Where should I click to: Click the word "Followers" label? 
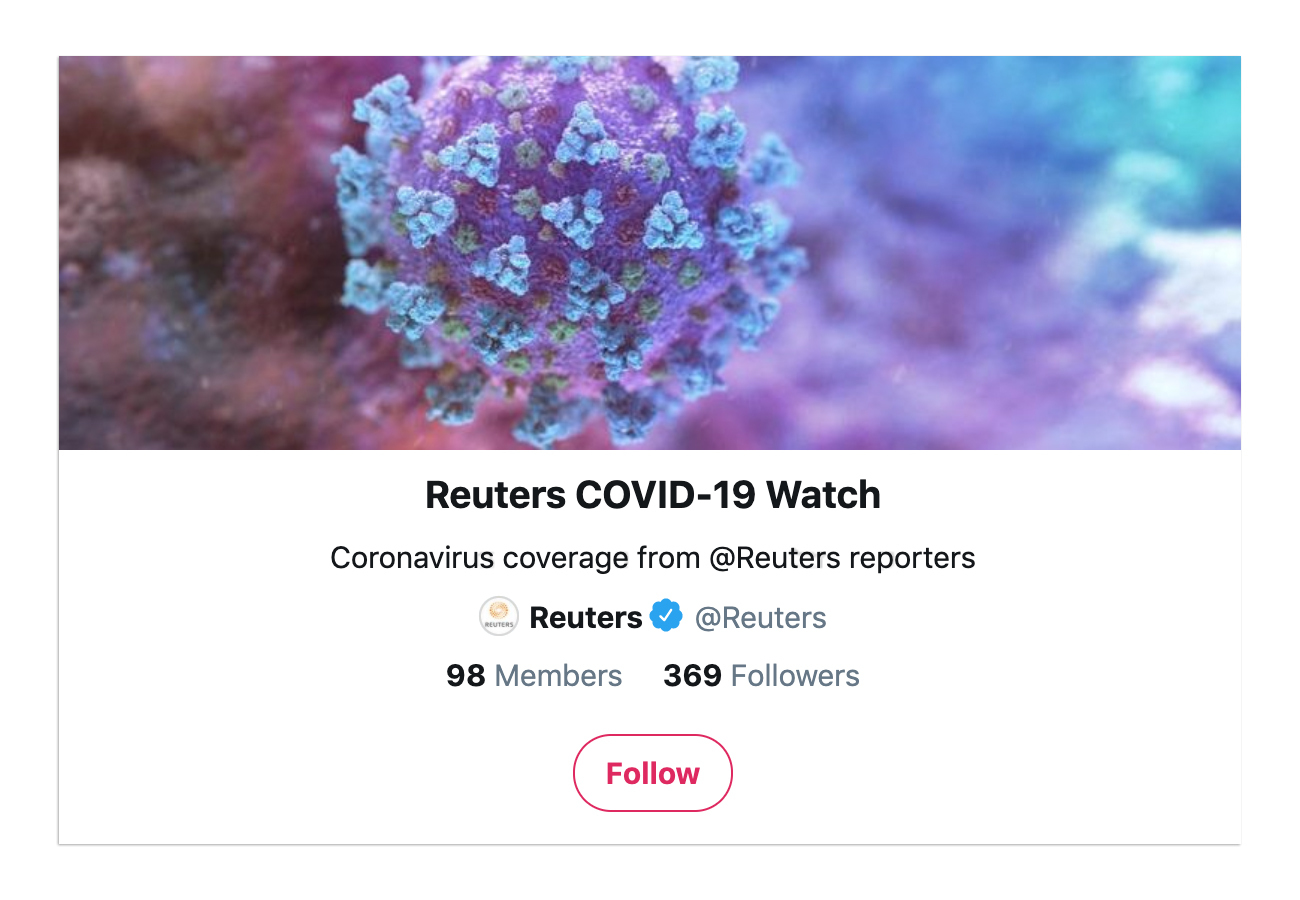click(x=796, y=676)
